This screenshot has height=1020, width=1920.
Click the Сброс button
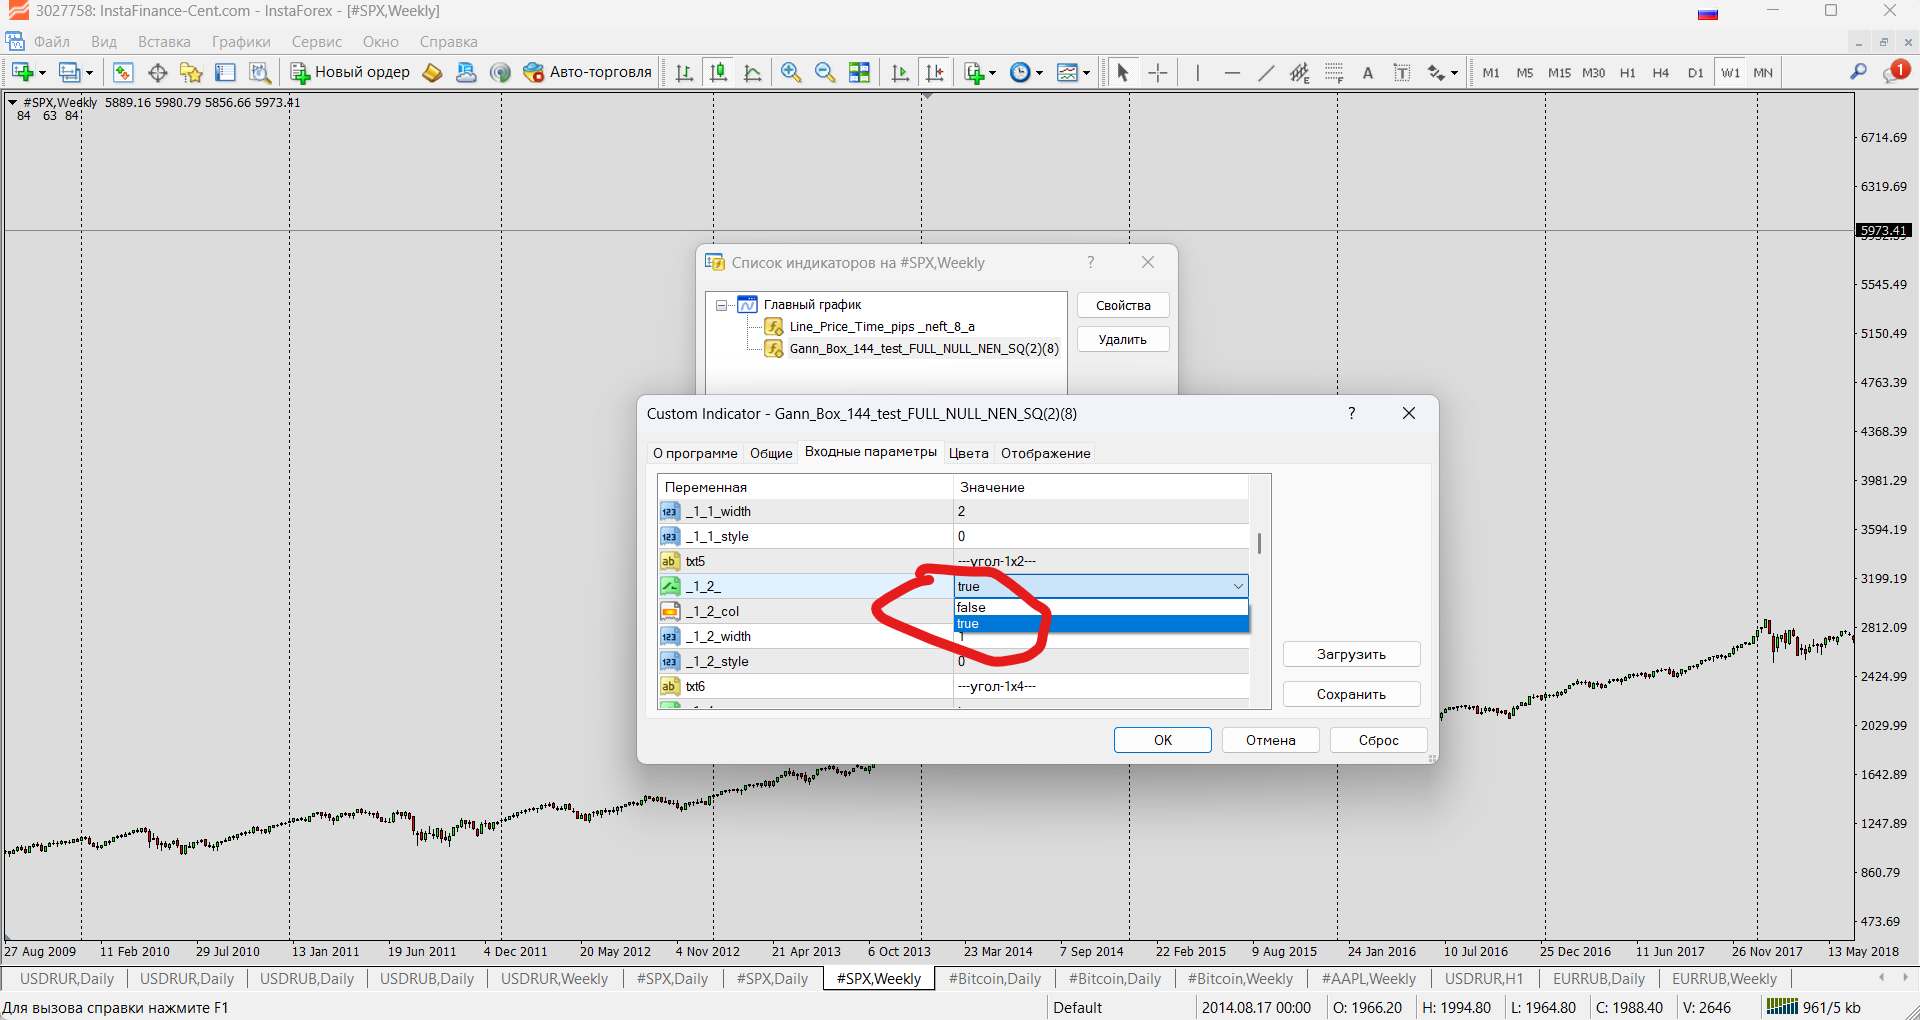(x=1378, y=740)
